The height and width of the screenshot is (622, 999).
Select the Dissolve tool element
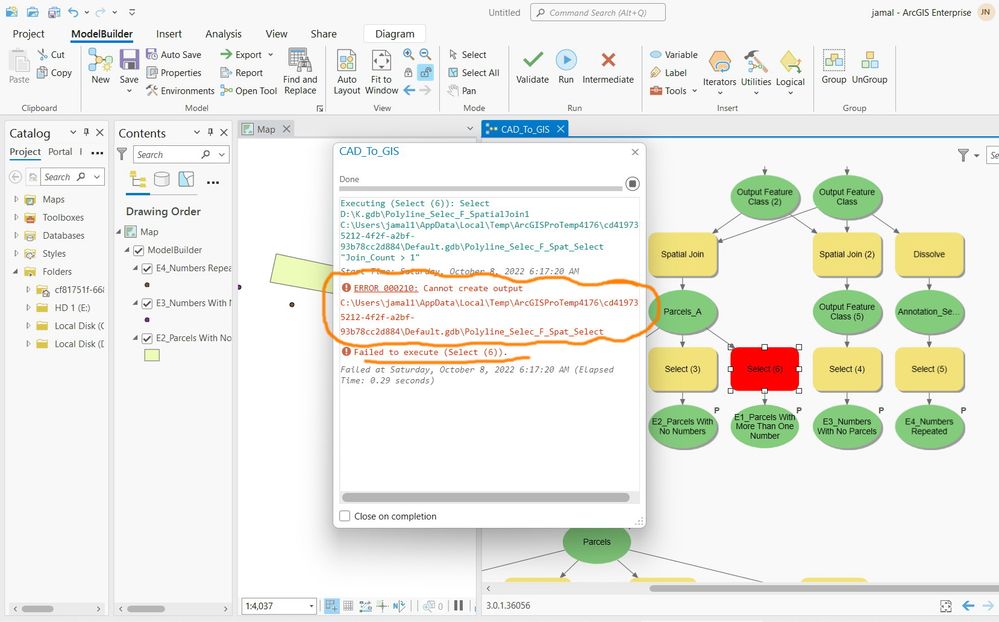[929, 254]
